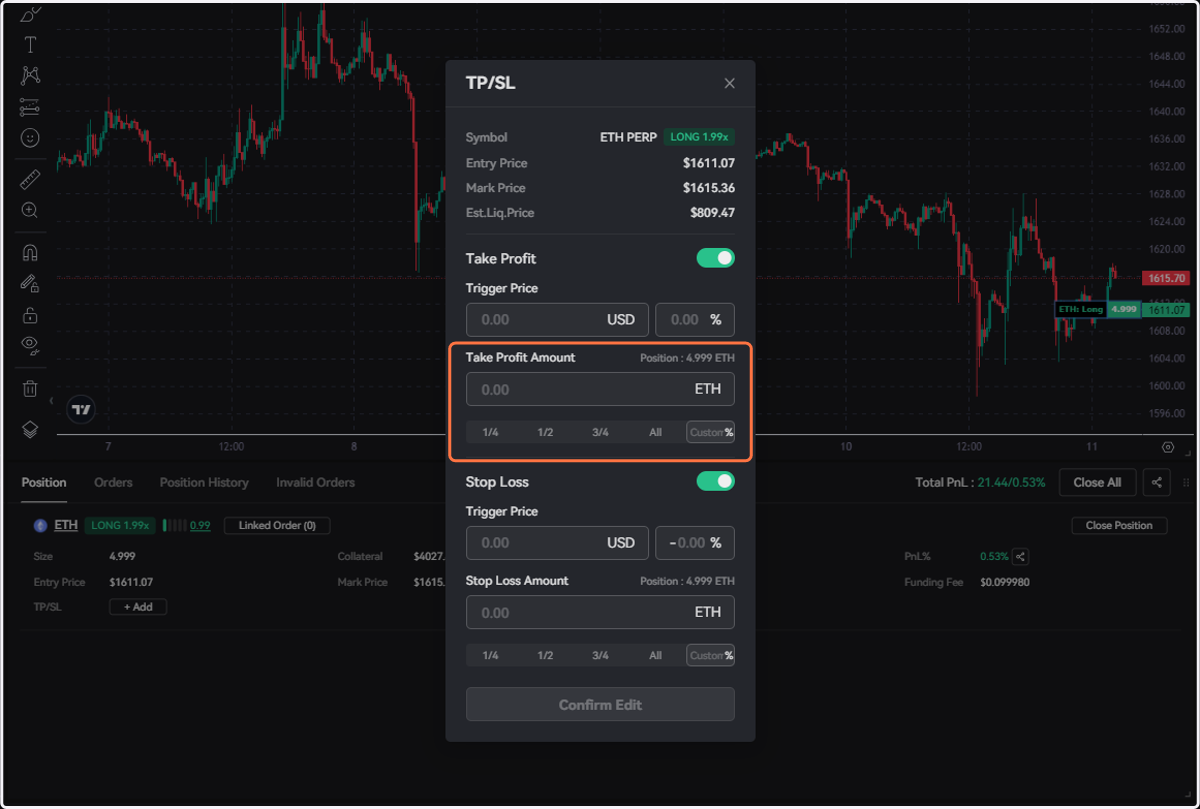Select the Text tool in chart toolbar
The height and width of the screenshot is (809, 1200).
(30, 44)
